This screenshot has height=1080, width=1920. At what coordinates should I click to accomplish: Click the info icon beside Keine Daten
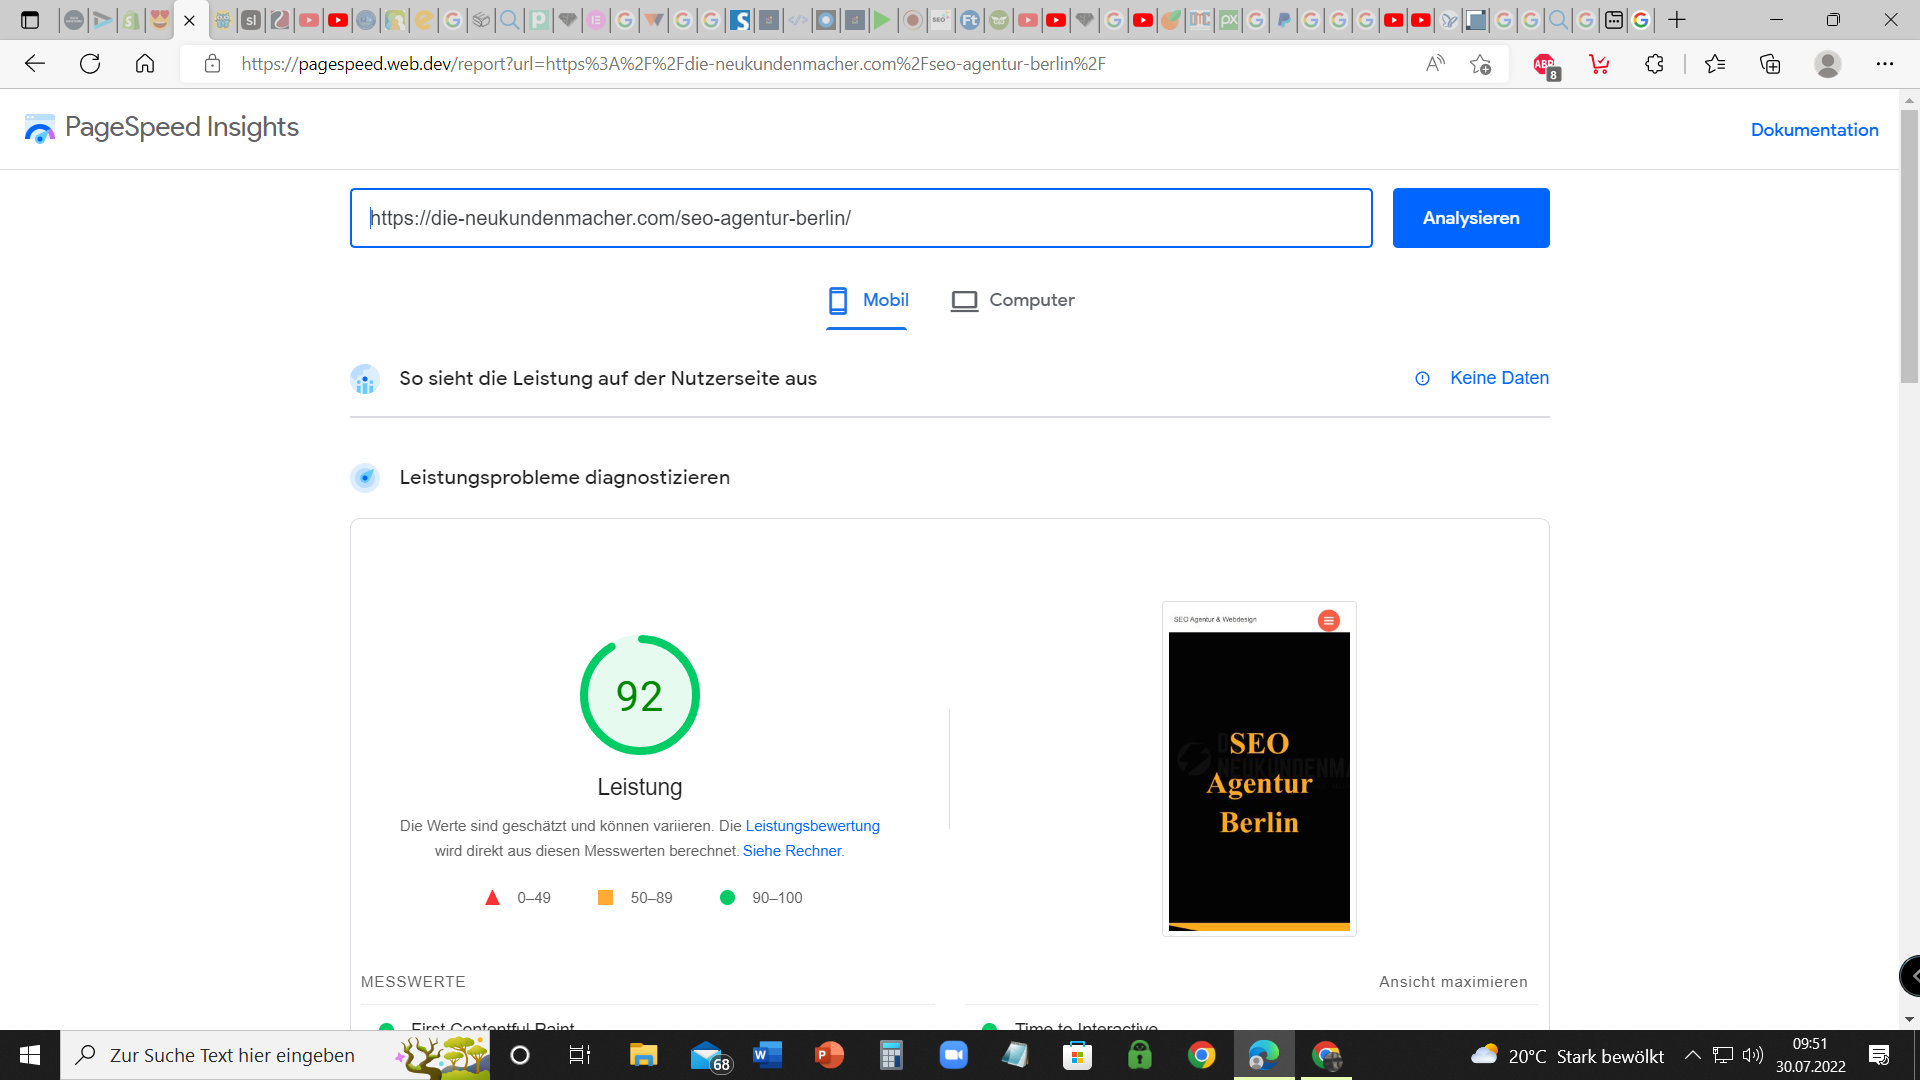click(x=1422, y=378)
